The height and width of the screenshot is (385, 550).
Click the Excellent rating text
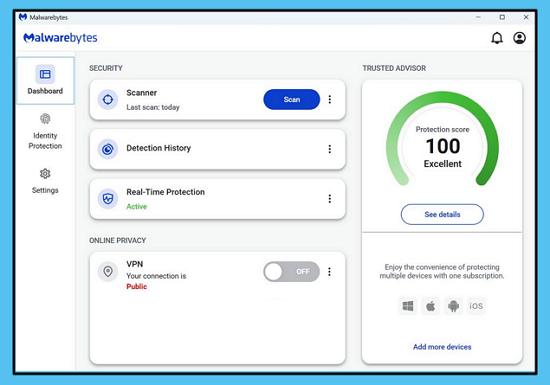click(443, 164)
